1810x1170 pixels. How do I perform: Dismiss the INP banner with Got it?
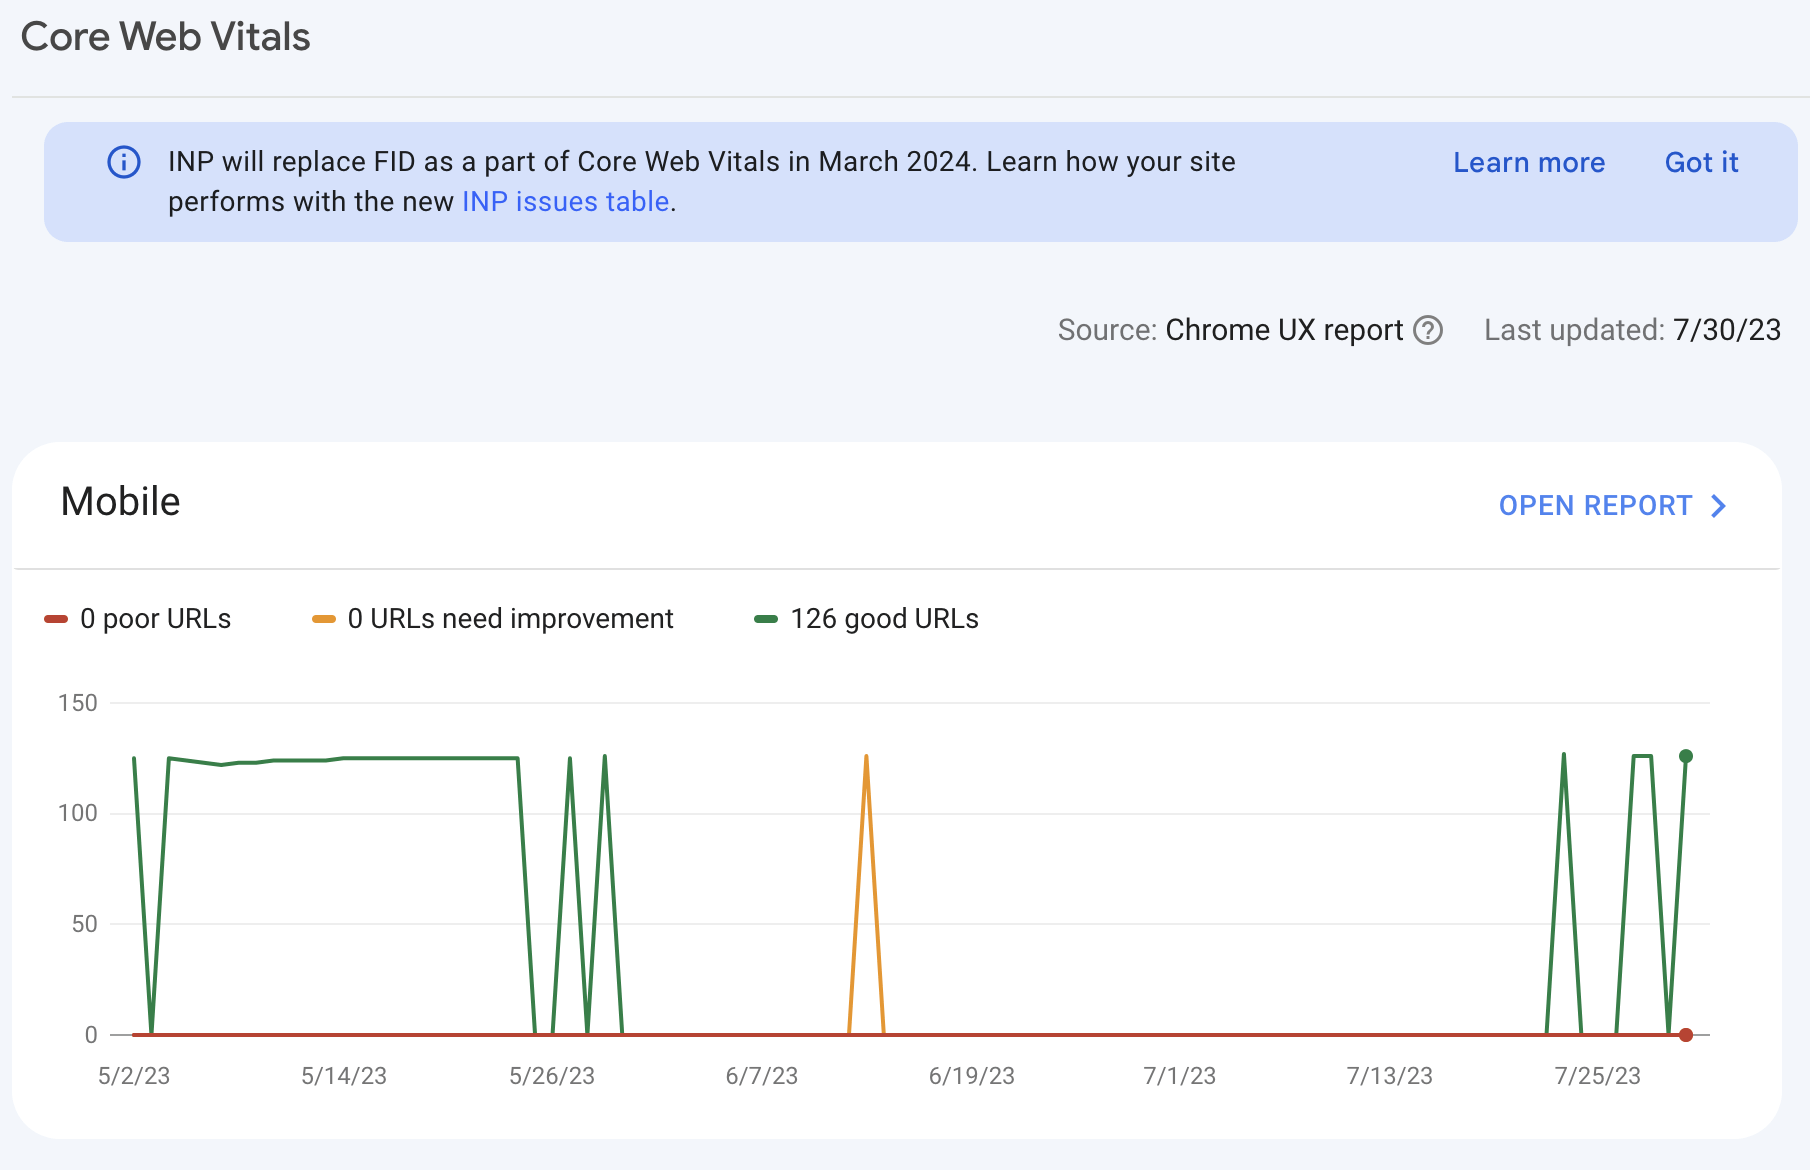click(x=1700, y=162)
